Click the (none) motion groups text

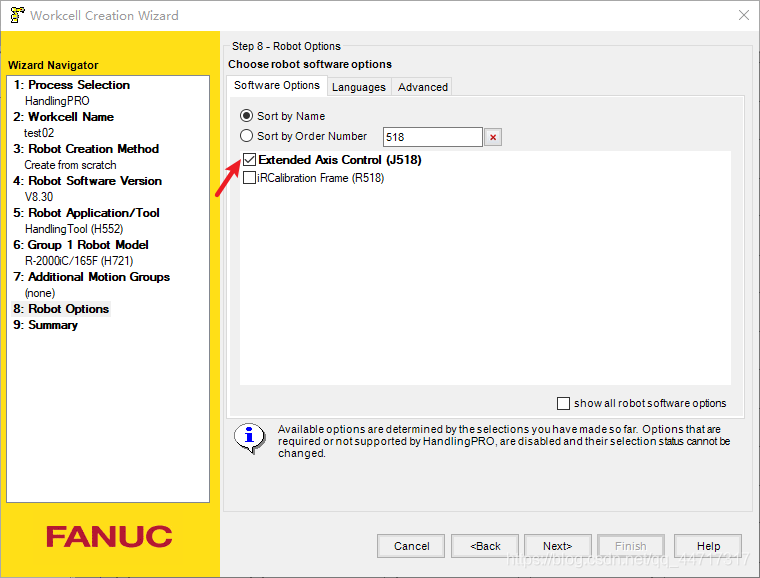pyautogui.click(x=40, y=293)
